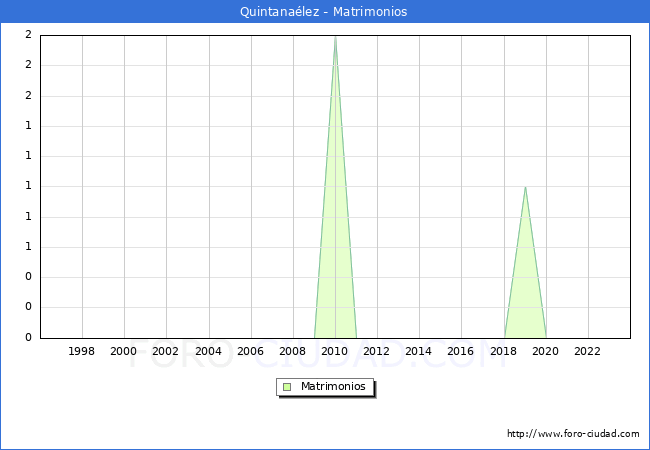Select the 2010 x-axis label
This screenshot has width=650, height=450.
pyautogui.click(x=335, y=351)
